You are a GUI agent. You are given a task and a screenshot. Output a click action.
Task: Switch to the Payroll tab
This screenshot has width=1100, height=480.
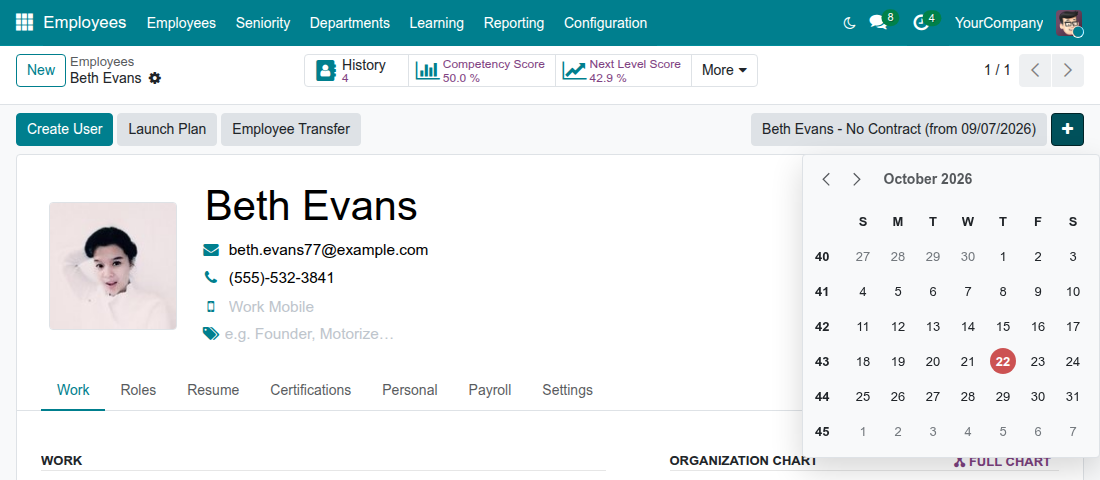[x=490, y=390]
